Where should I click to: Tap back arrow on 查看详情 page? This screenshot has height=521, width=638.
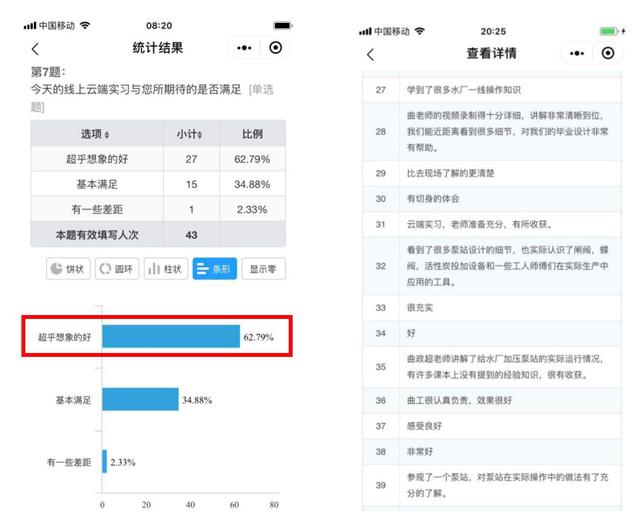pyautogui.click(x=370, y=54)
